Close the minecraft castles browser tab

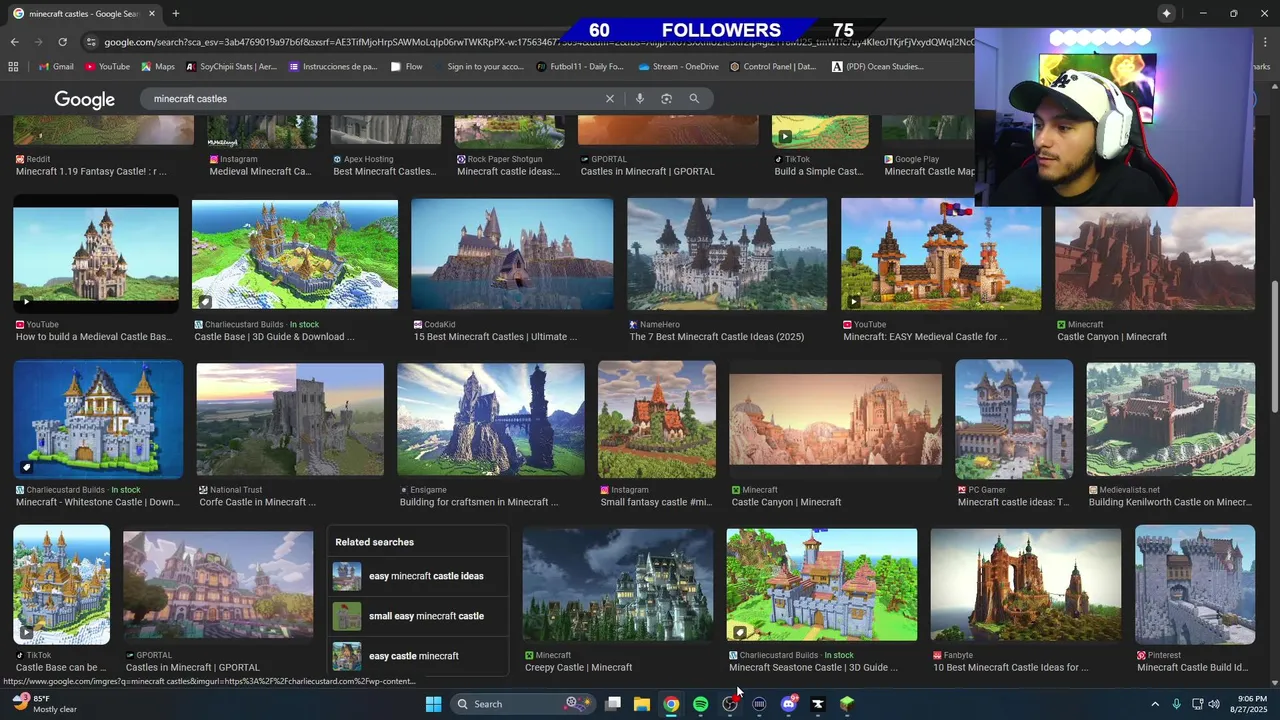click(152, 14)
